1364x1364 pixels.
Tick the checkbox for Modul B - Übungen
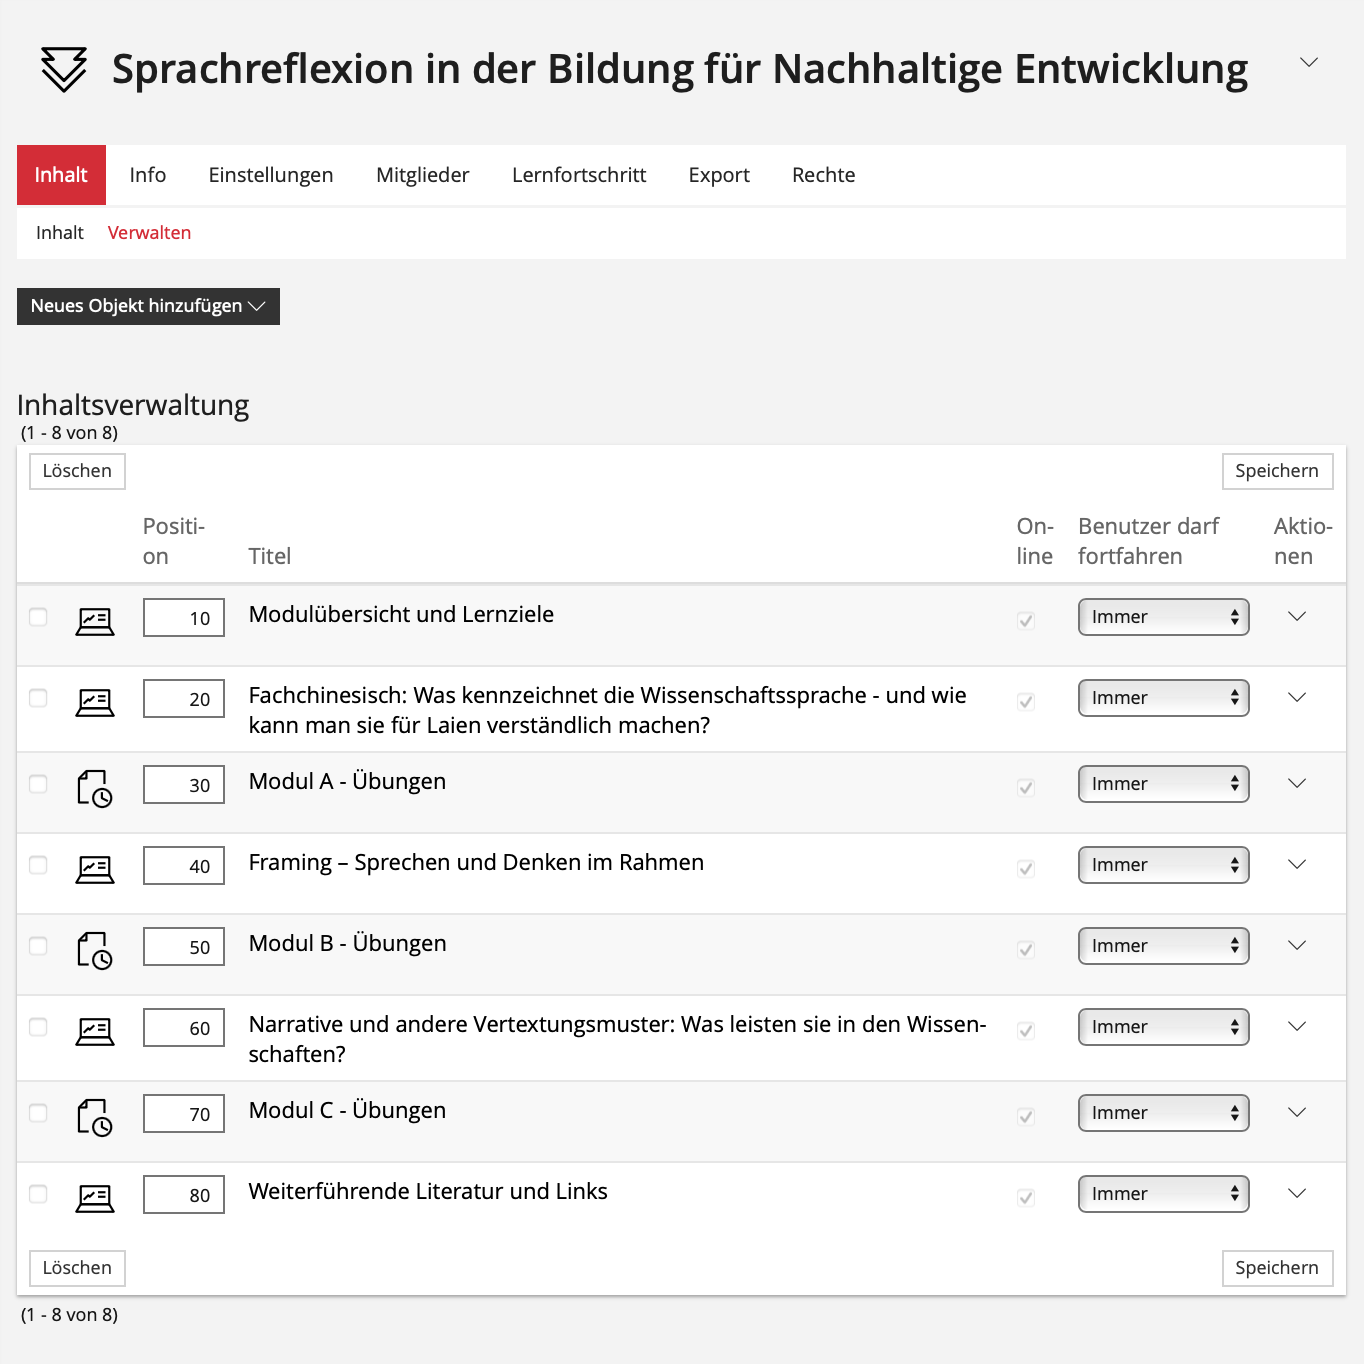(x=38, y=946)
